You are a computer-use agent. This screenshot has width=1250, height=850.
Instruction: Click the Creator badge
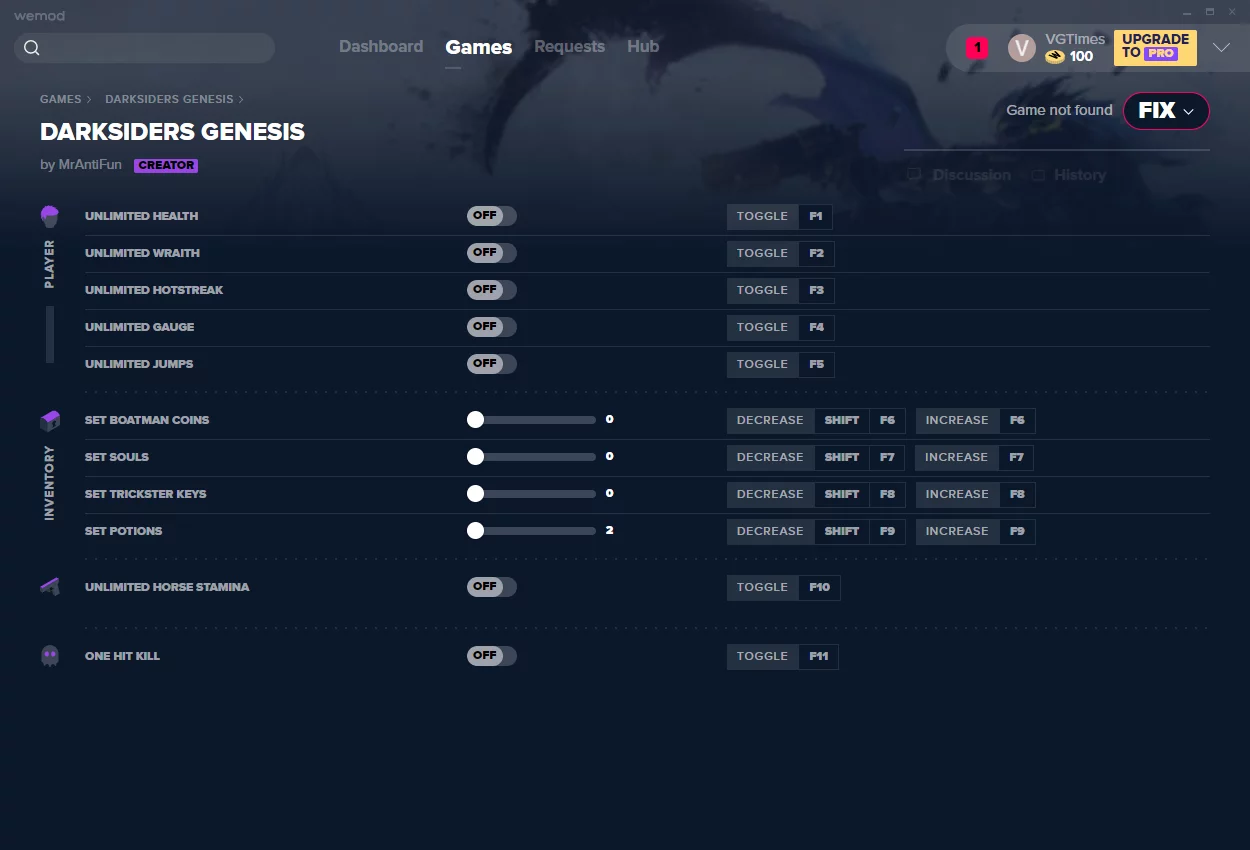(x=166, y=166)
